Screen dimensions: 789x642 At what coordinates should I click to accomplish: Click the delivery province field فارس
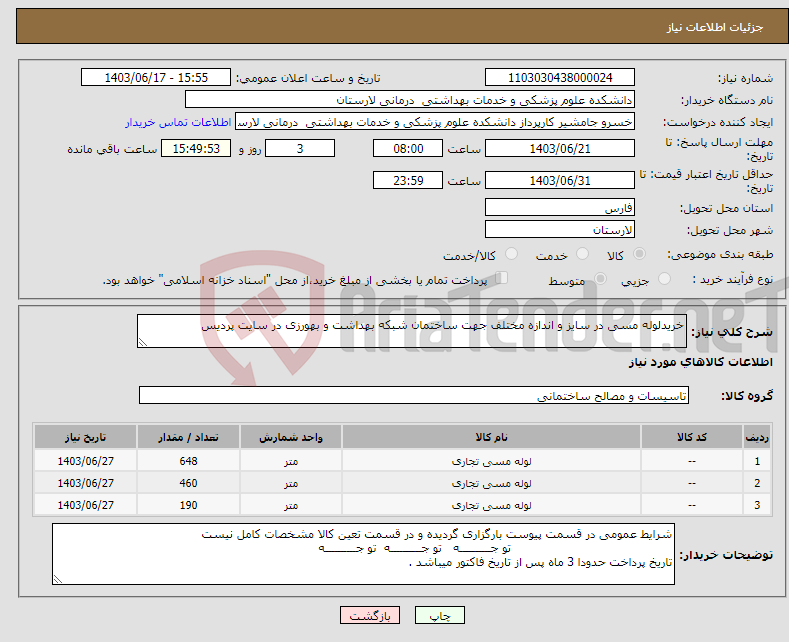(560, 207)
